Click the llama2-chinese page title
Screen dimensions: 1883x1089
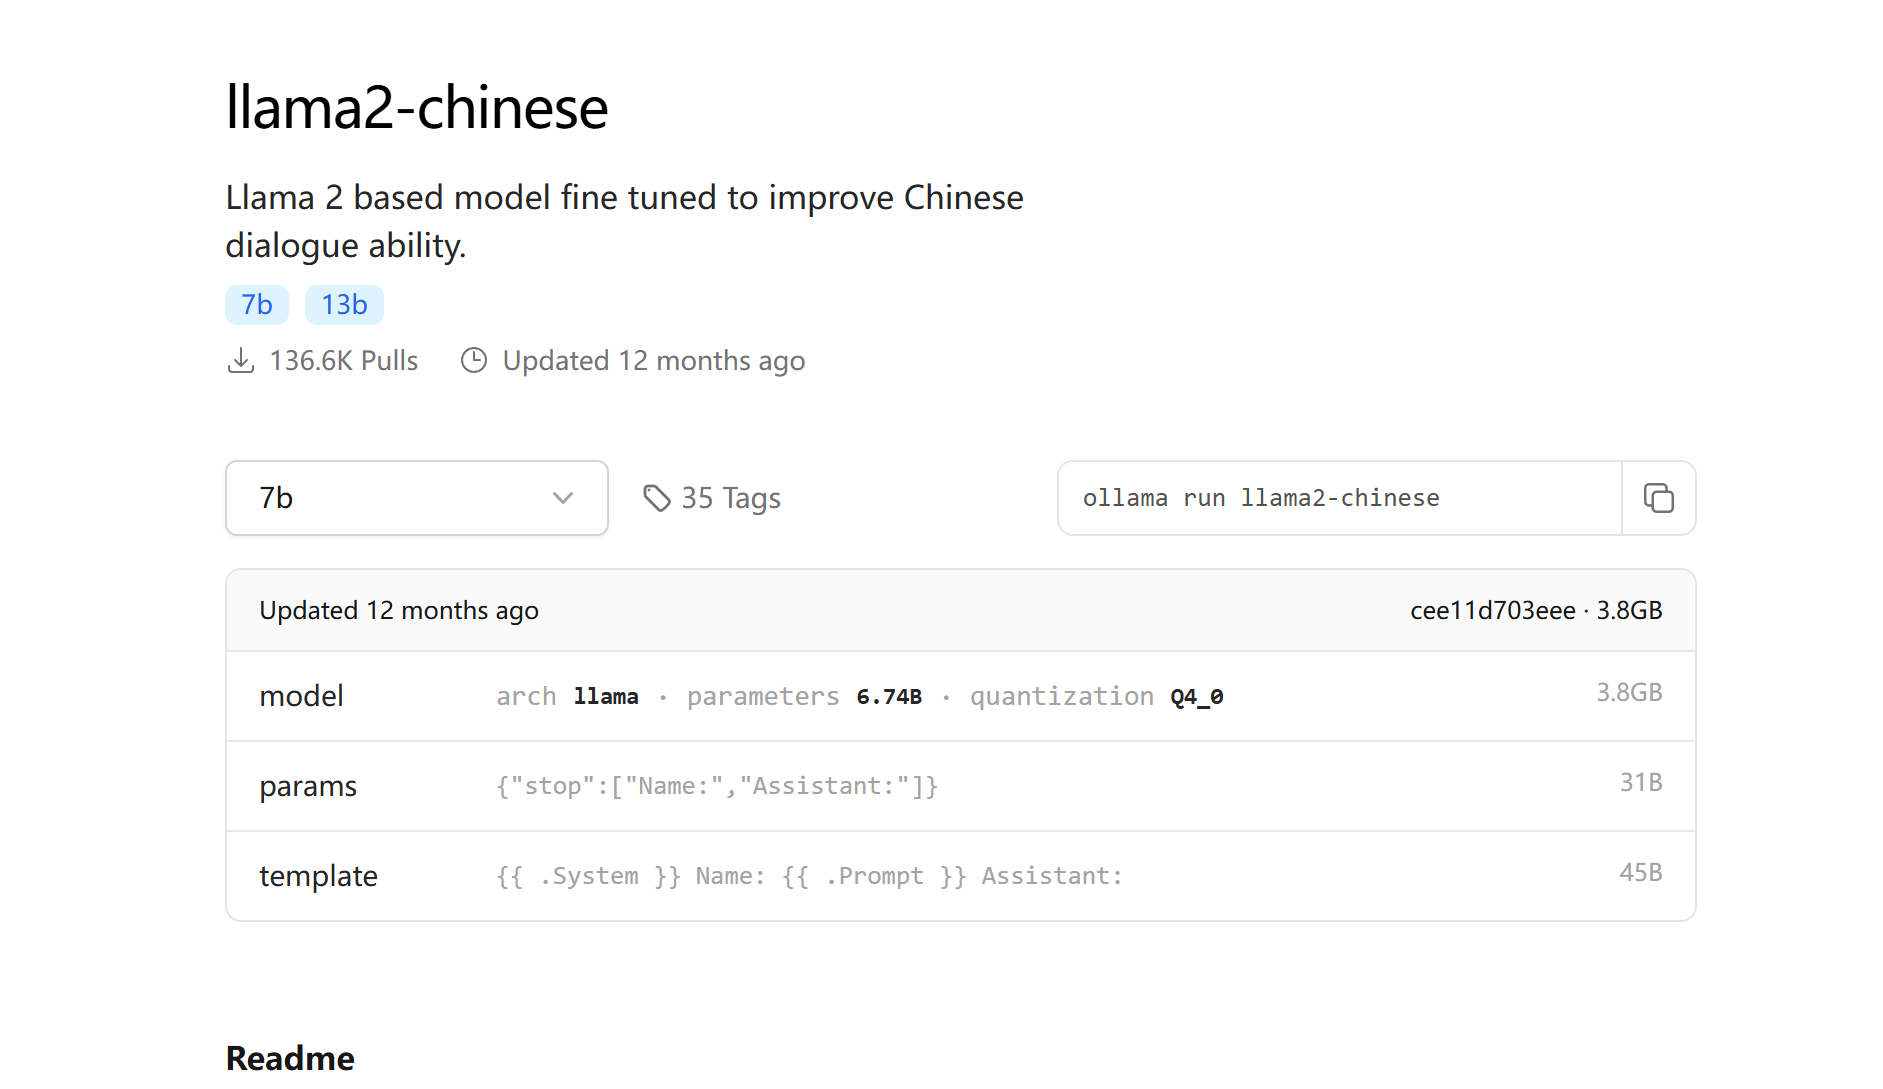coord(417,107)
